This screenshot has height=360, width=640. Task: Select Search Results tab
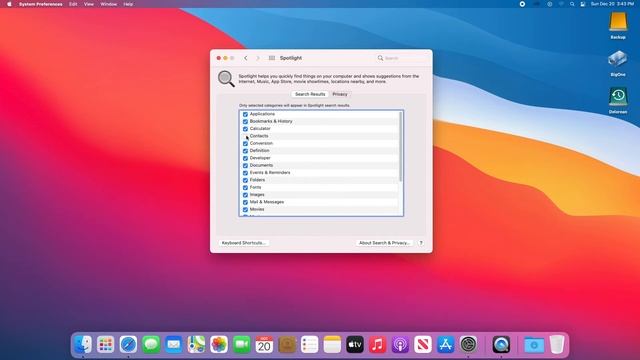[x=310, y=94]
